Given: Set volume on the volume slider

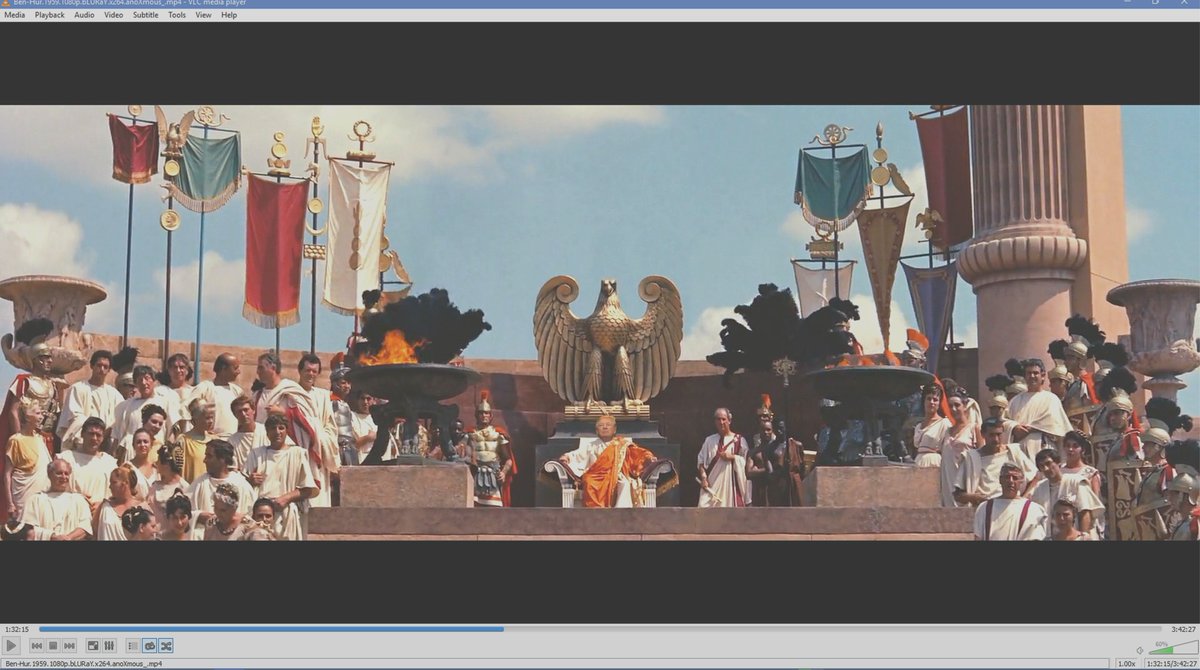Looking at the screenshot, I should 1173,647.
